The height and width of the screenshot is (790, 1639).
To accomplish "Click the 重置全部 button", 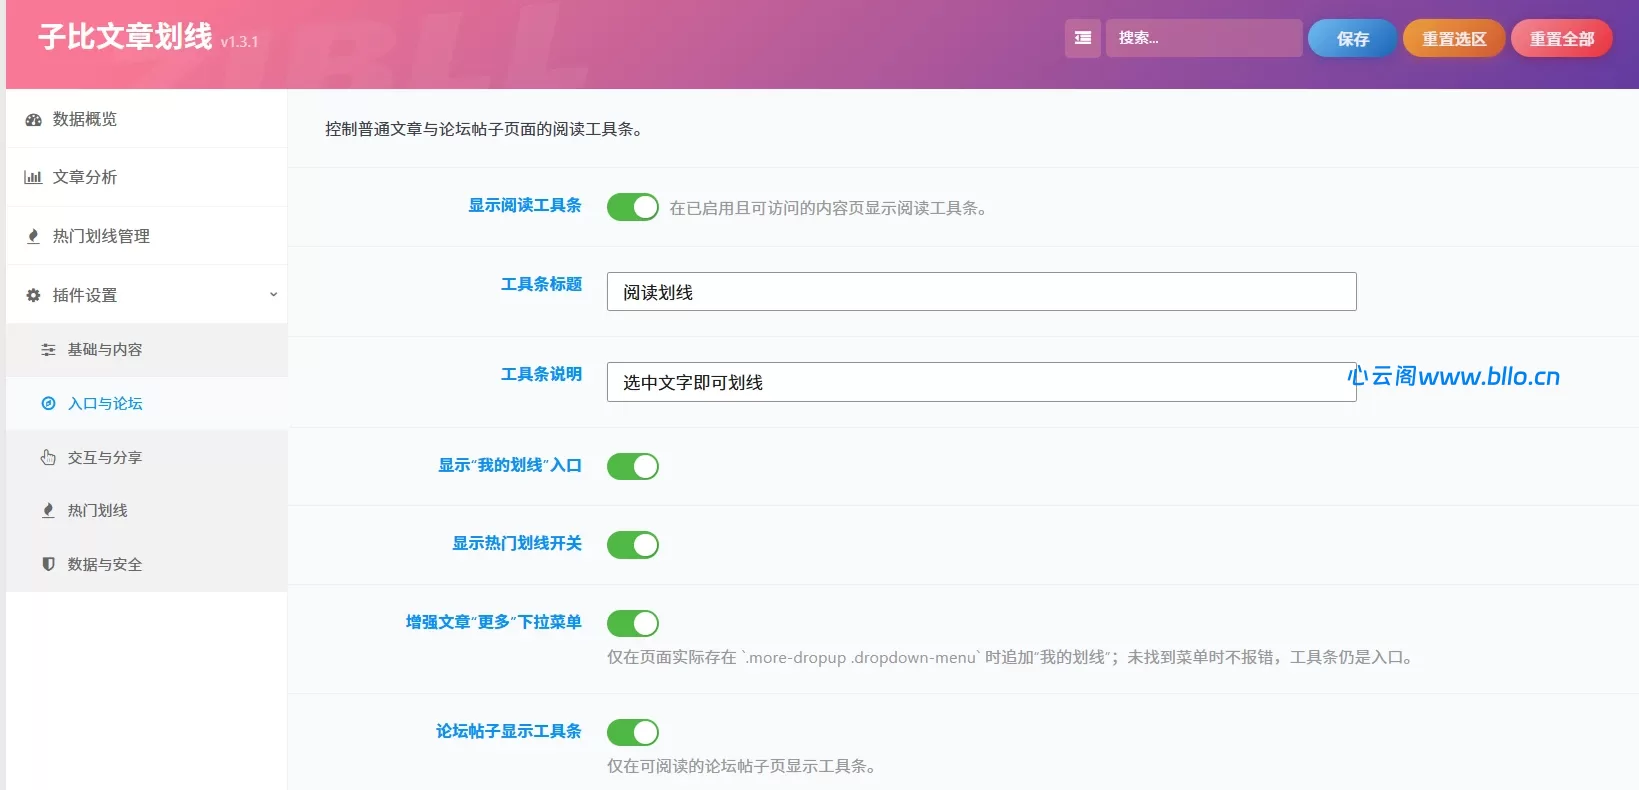I will 1561,38.
